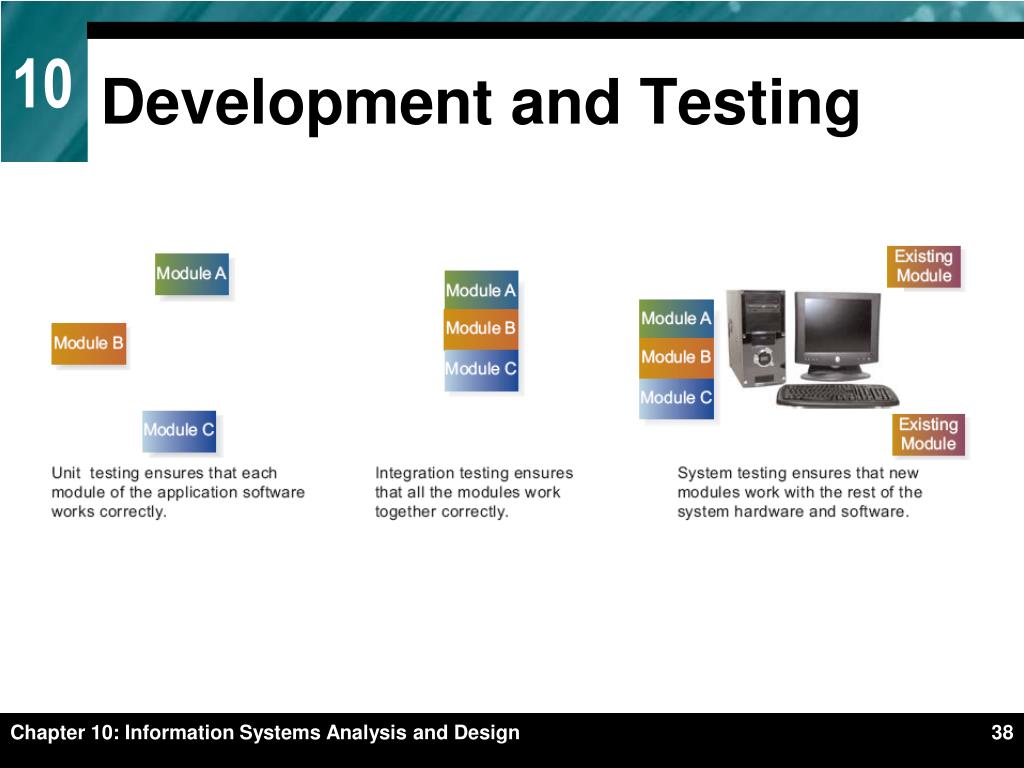Select the standalone Module A box under unit testing
The height and width of the screenshot is (768, 1024).
191,274
